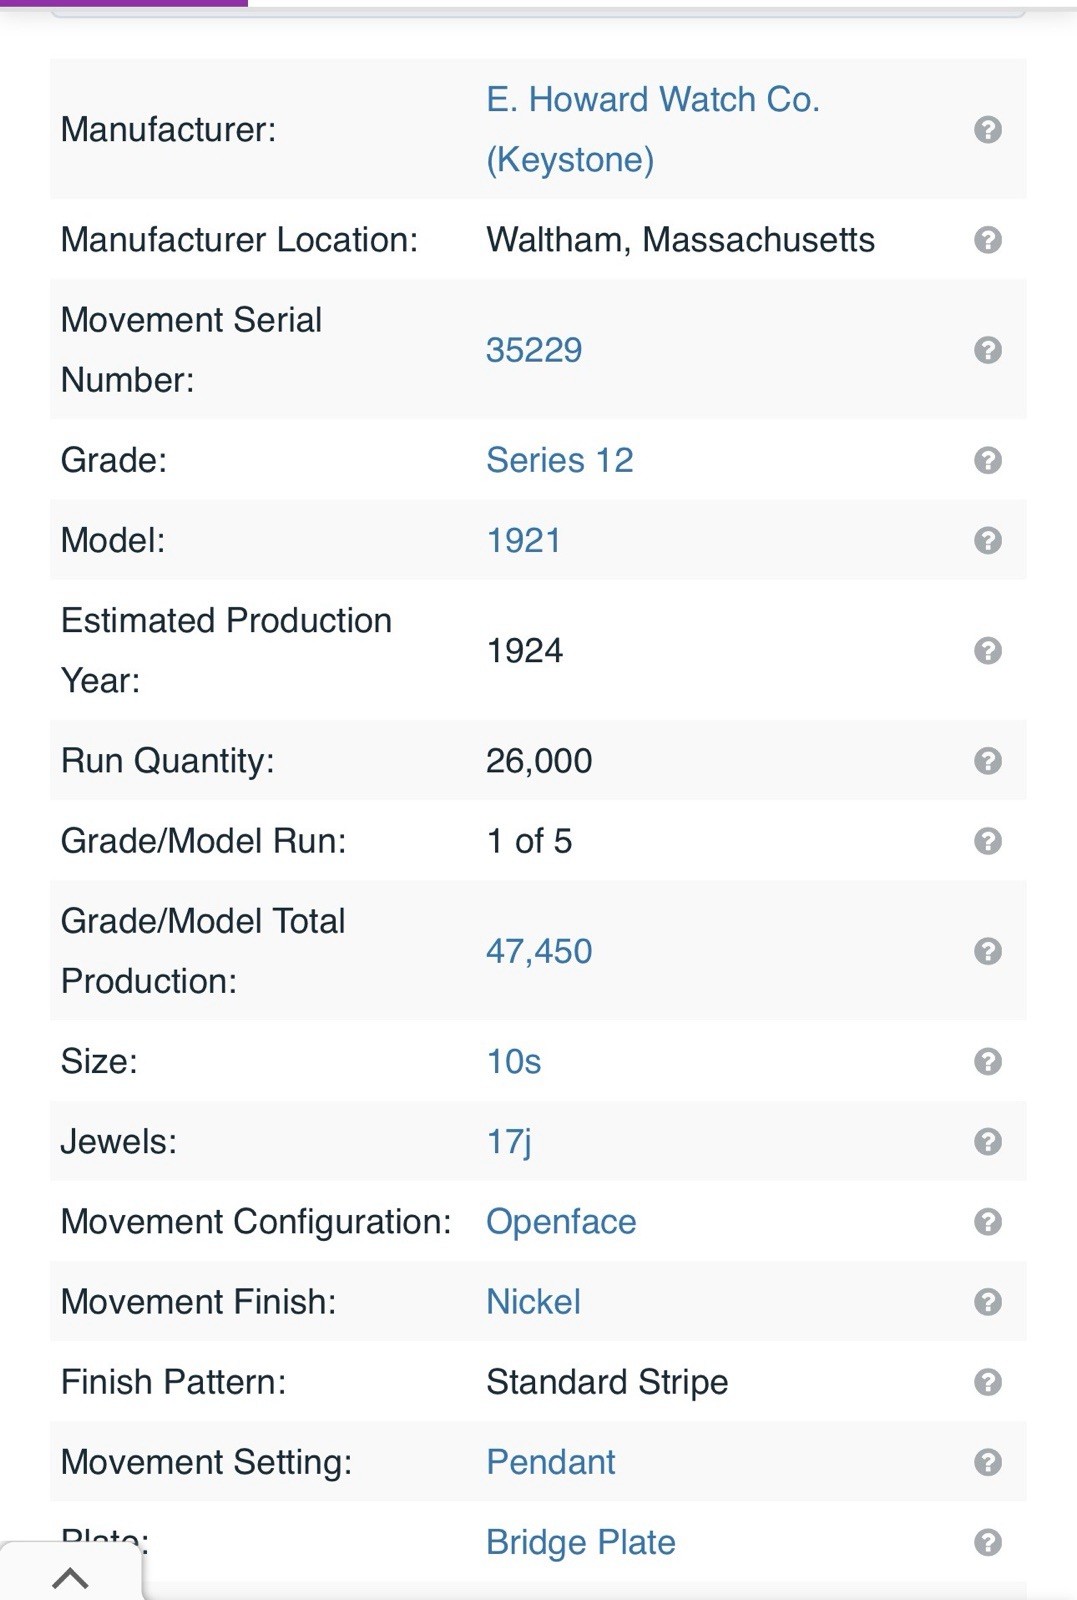Open help for Movement Serial Number
The height and width of the screenshot is (1600, 1077).
pyautogui.click(x=987, y=350)
